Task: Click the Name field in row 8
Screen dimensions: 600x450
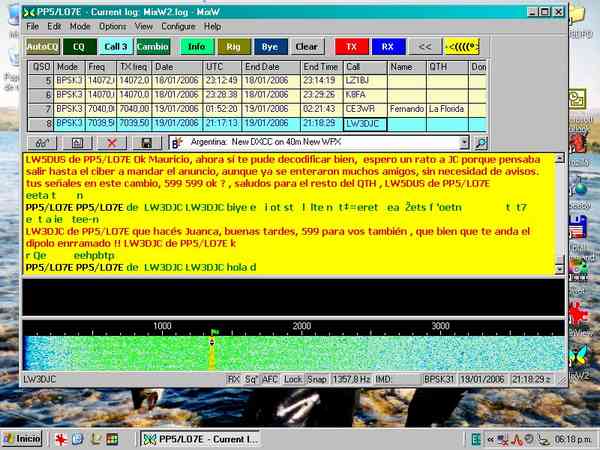Action: click(x=407, y=124)
